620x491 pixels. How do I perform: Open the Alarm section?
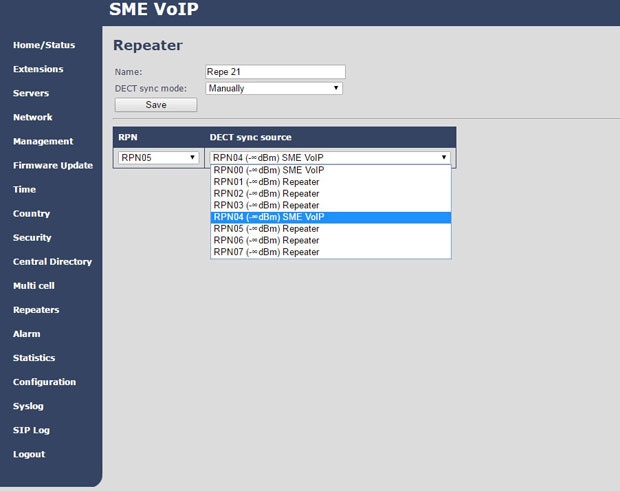pos(26,334)
